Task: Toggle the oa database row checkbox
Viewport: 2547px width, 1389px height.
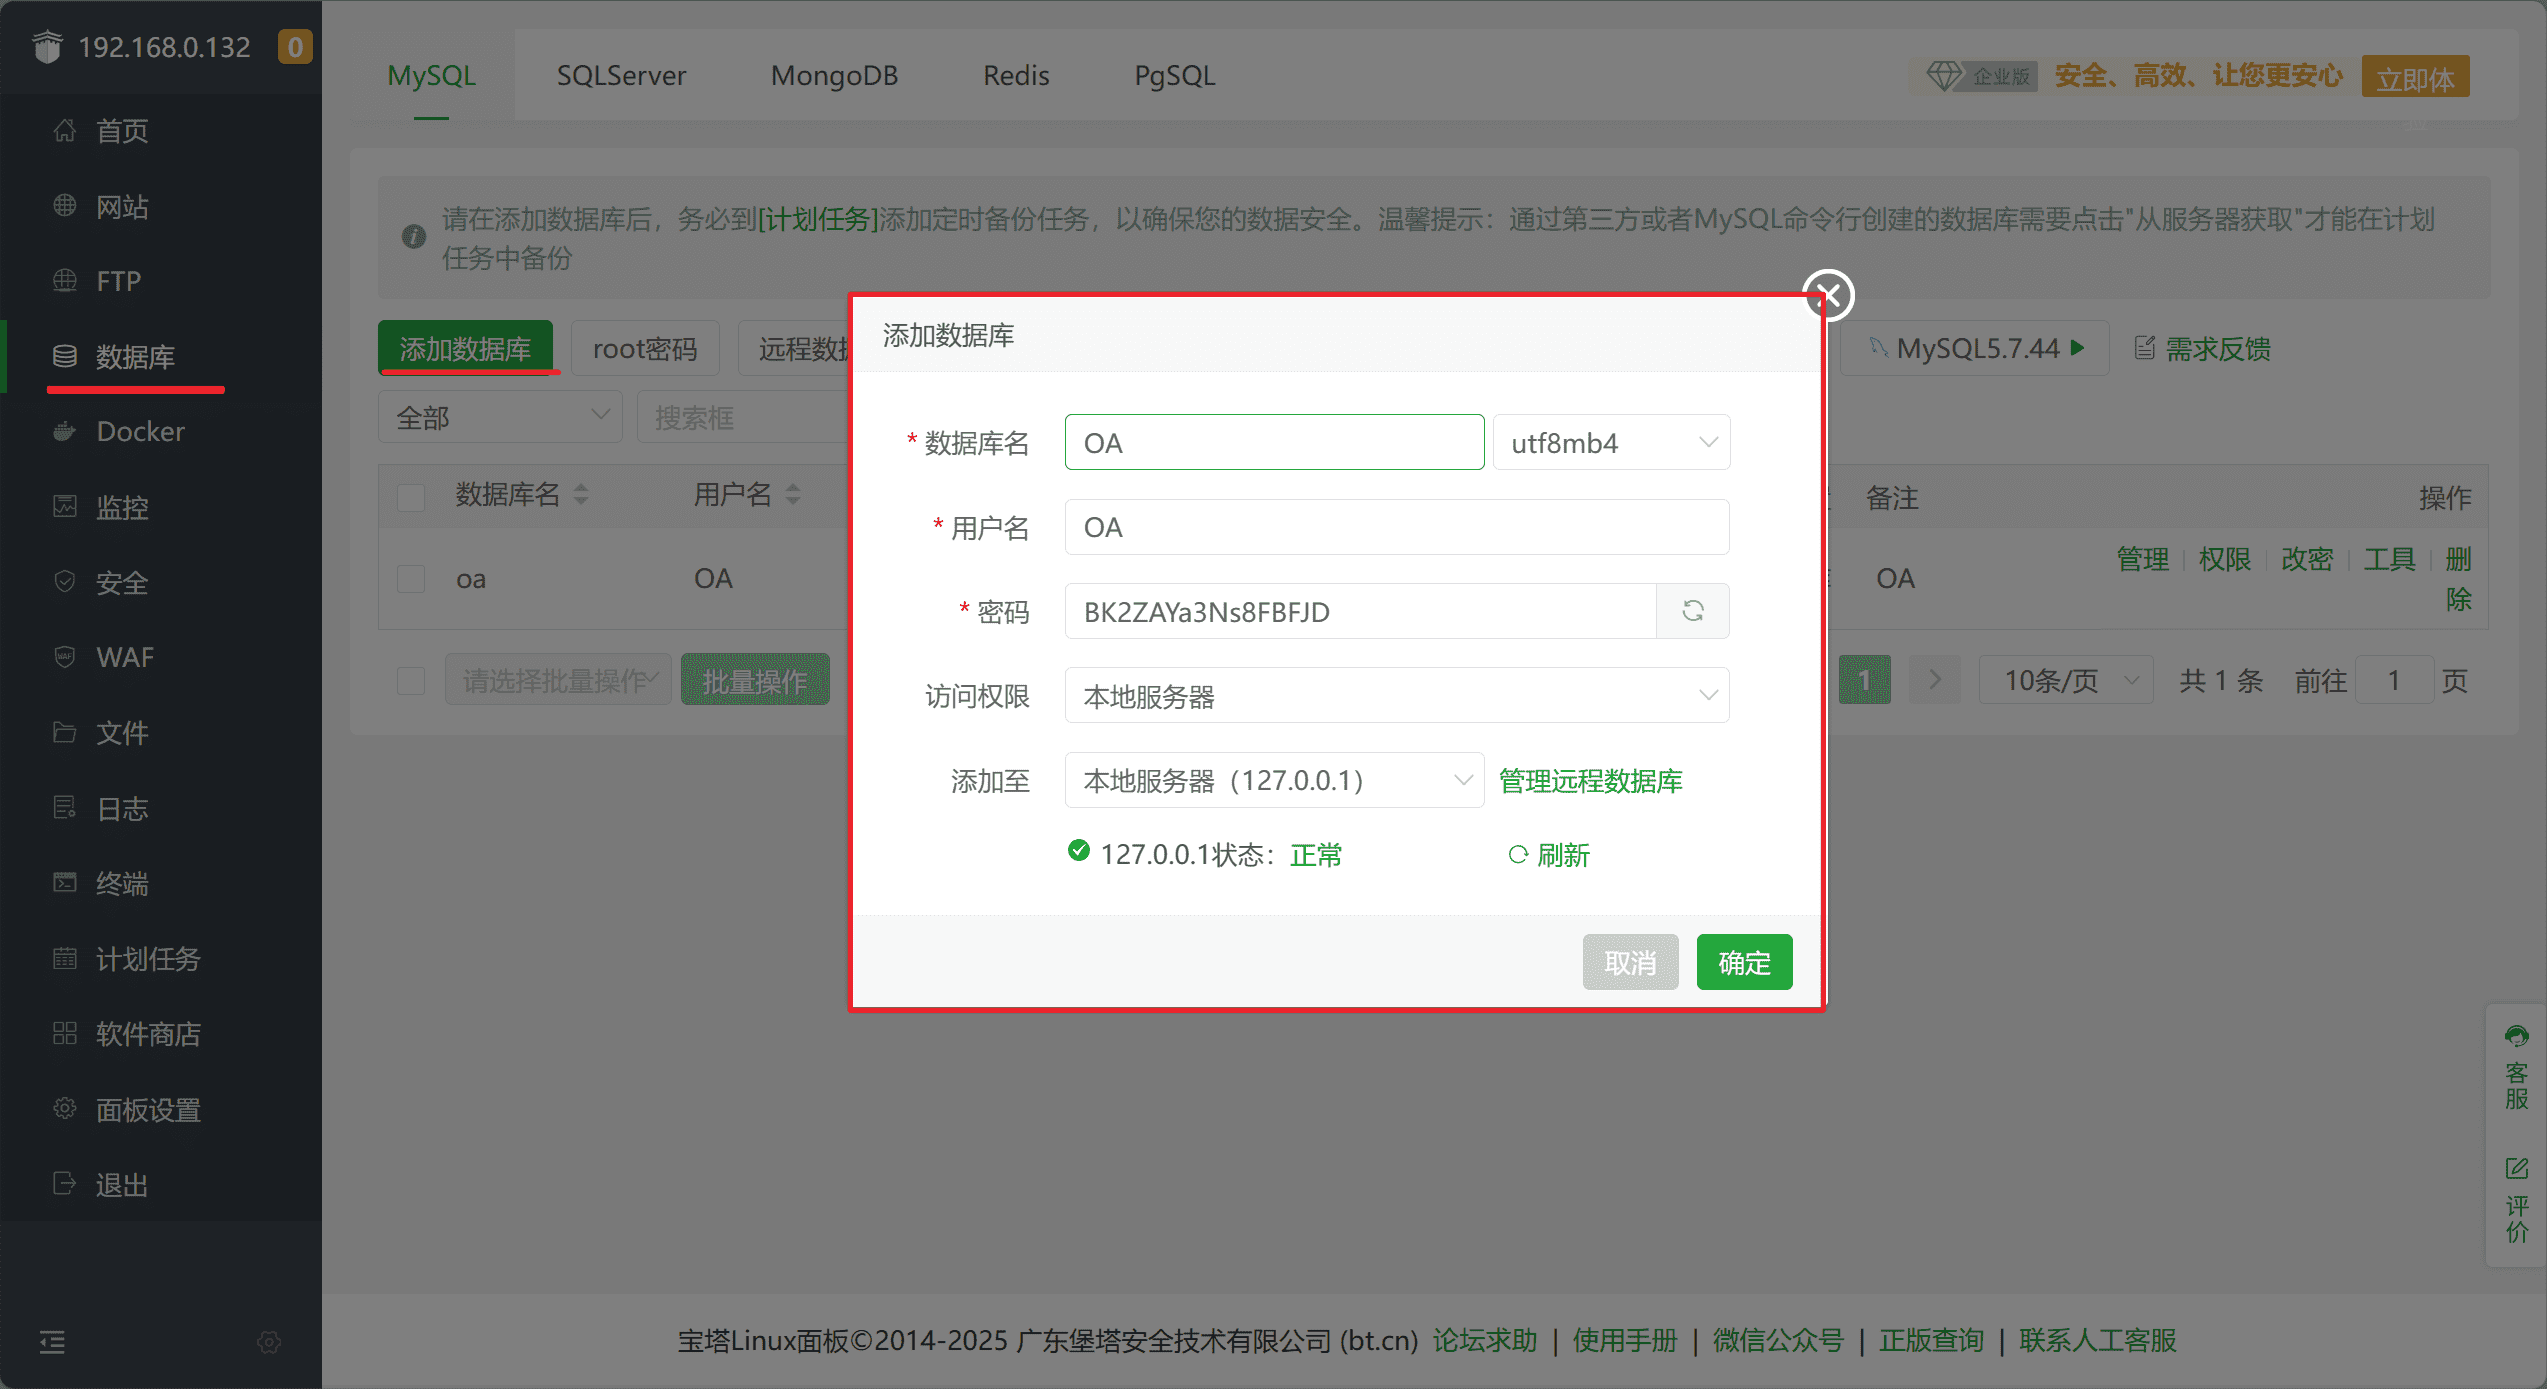Action: (411, 579)
